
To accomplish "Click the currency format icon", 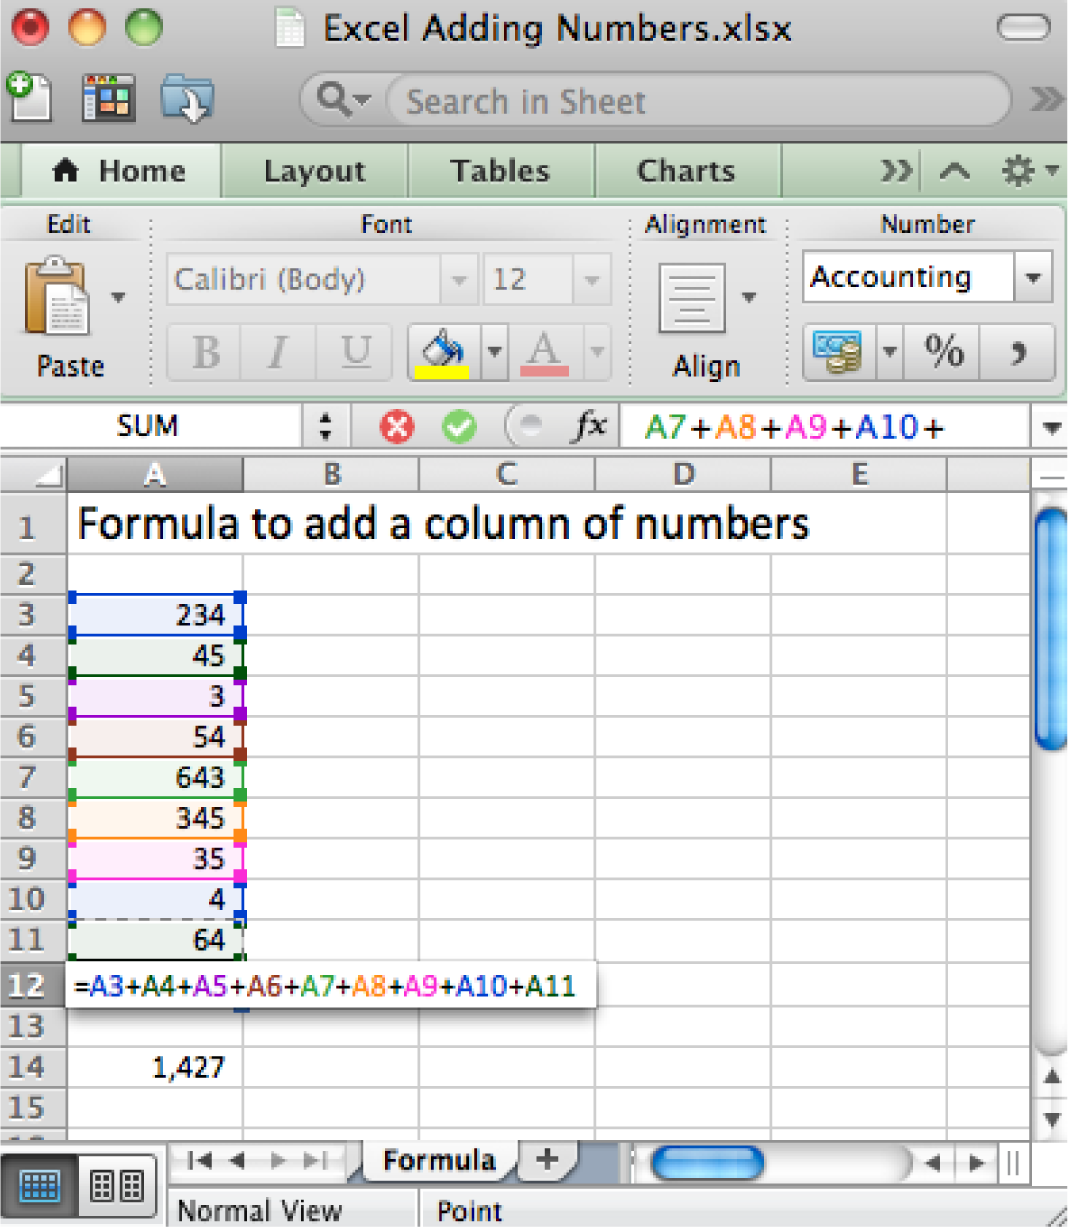I will (838, 352).
